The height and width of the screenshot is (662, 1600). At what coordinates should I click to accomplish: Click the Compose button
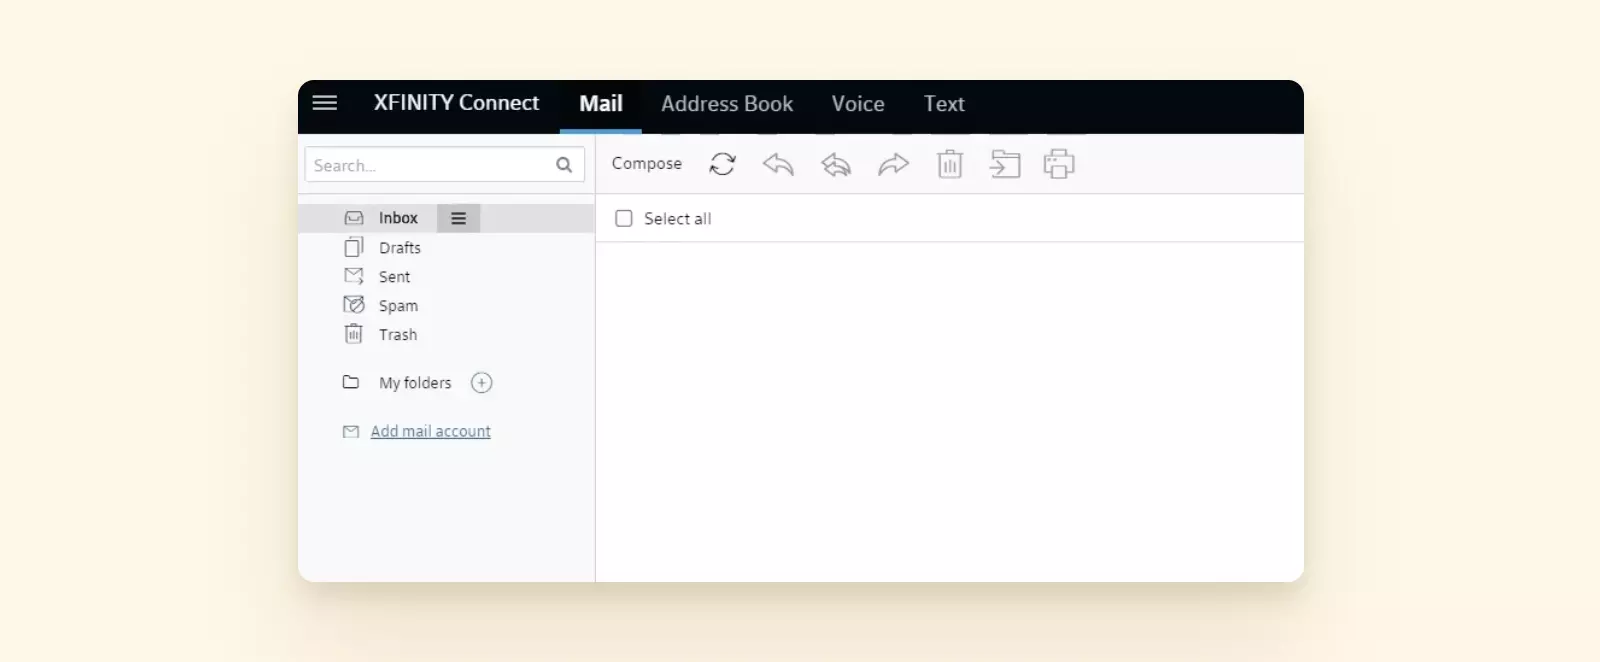point(647,163)
